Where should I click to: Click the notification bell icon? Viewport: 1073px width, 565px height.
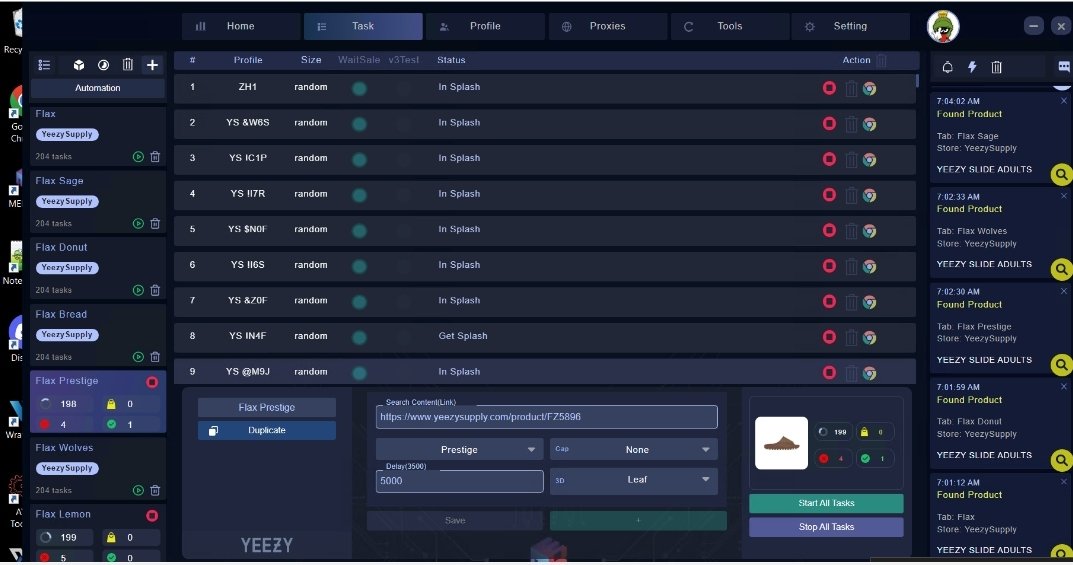pos(948,67)
